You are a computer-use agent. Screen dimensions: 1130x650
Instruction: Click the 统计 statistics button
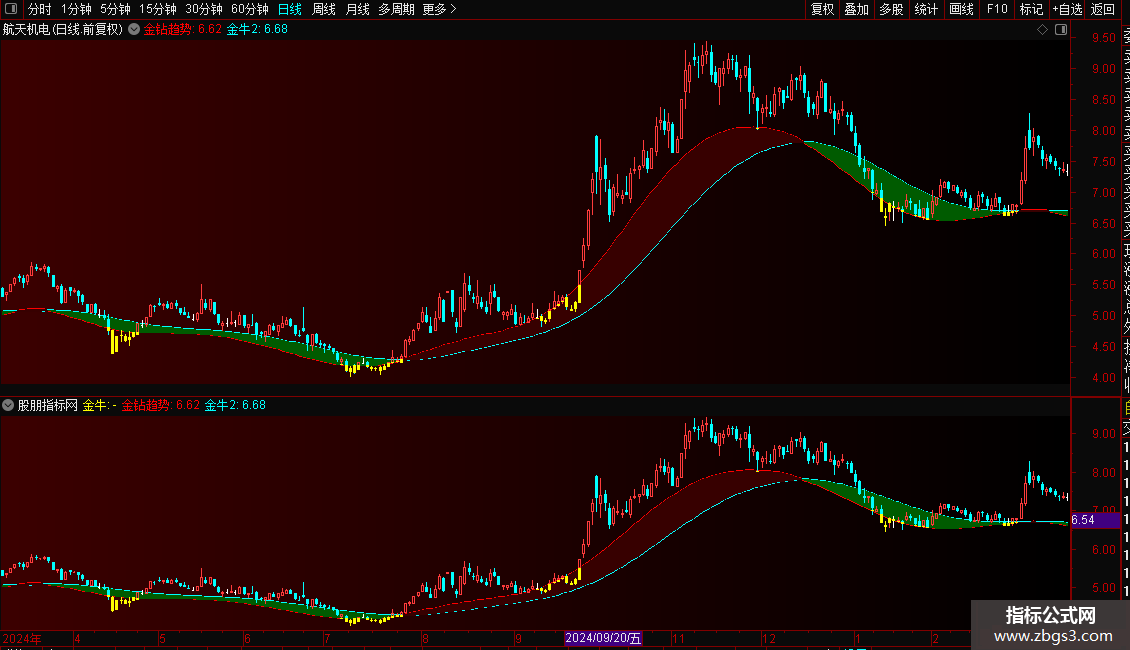pos(926,9)
